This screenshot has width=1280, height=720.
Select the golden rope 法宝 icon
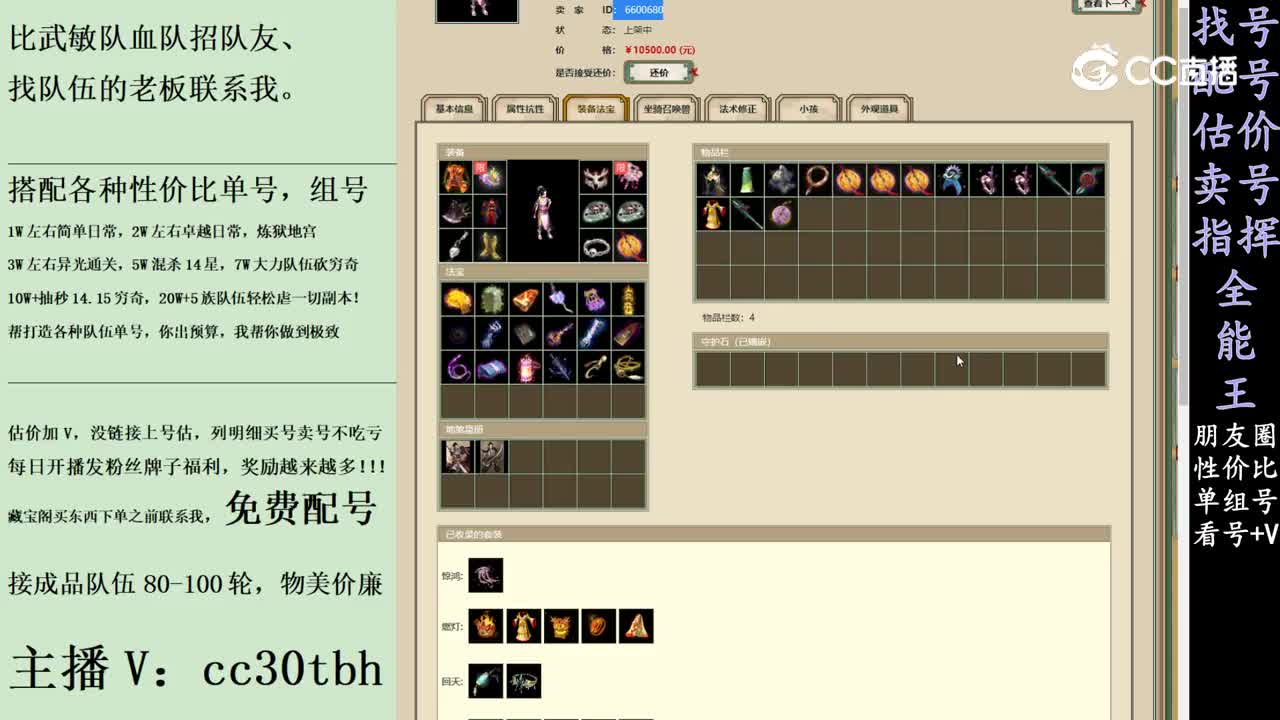coord(628,366)
